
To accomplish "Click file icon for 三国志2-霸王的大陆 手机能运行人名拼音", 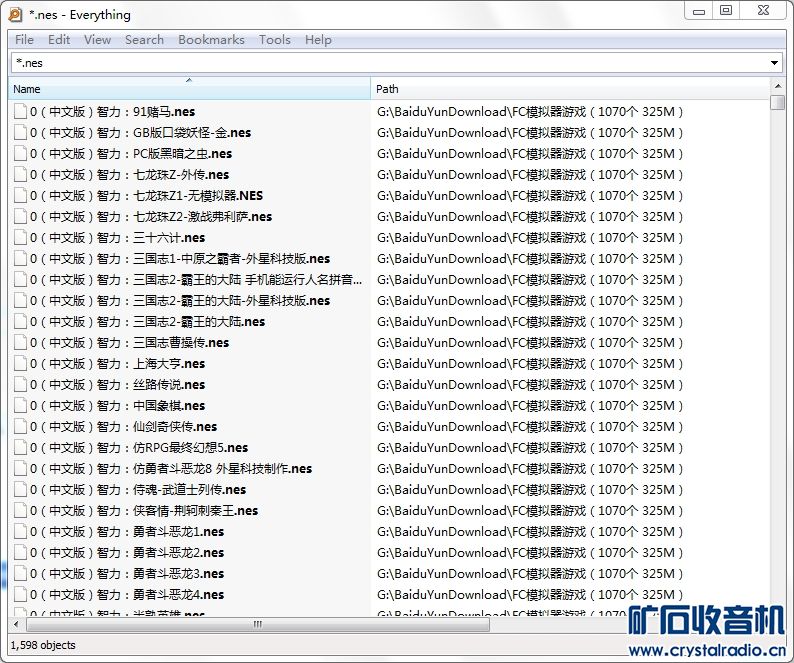I will point(20,280).
